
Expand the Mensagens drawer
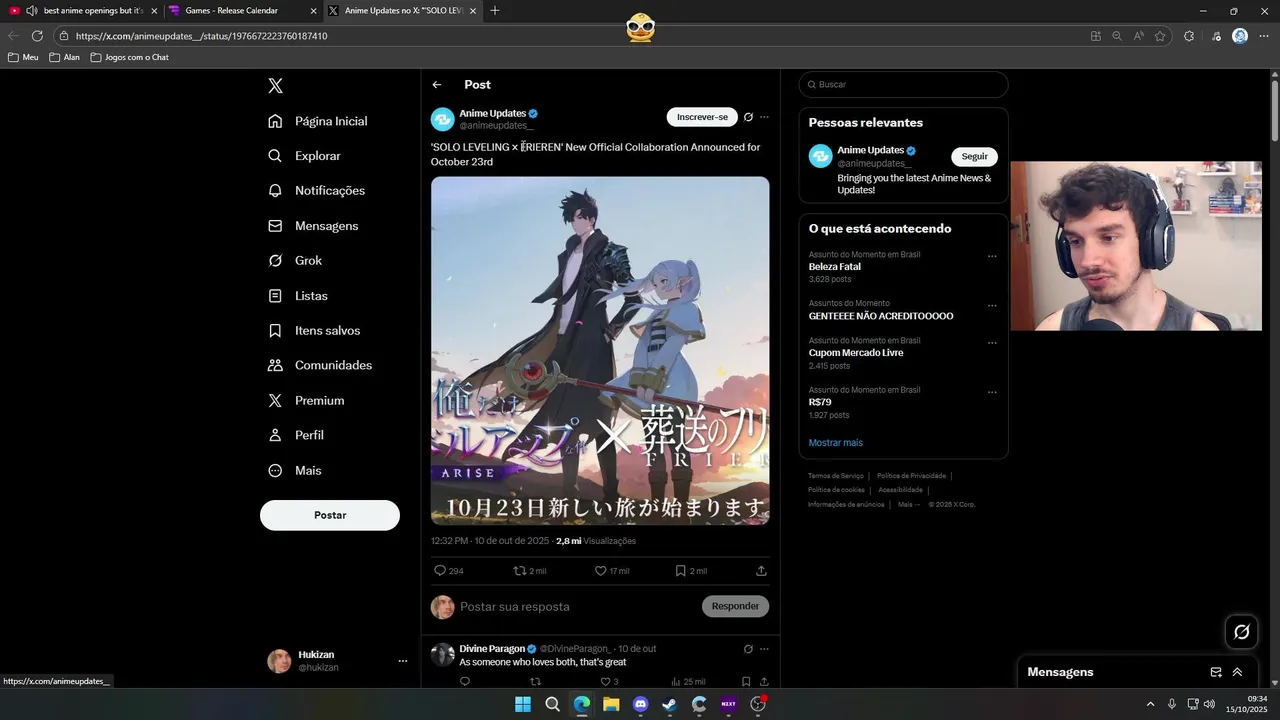pyautogui.click(x=1237, y=672)
